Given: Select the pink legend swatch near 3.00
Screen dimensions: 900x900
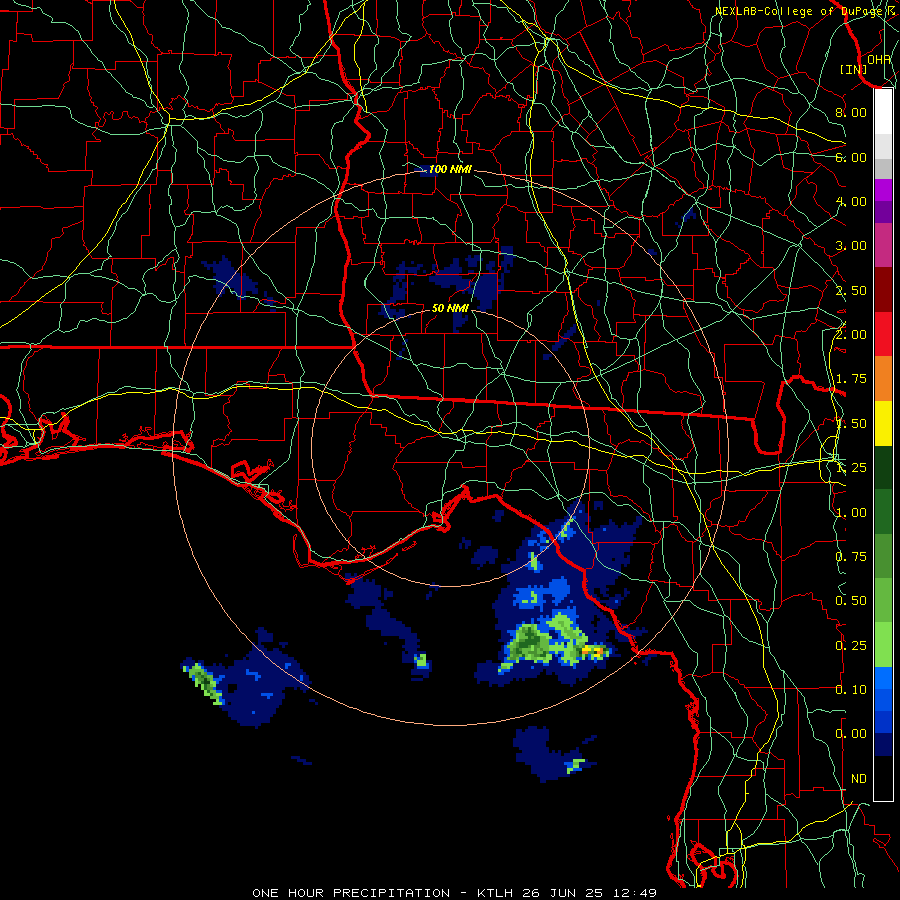Looking at the screenshot, I should pyautogui.click(x=883, y=245).
